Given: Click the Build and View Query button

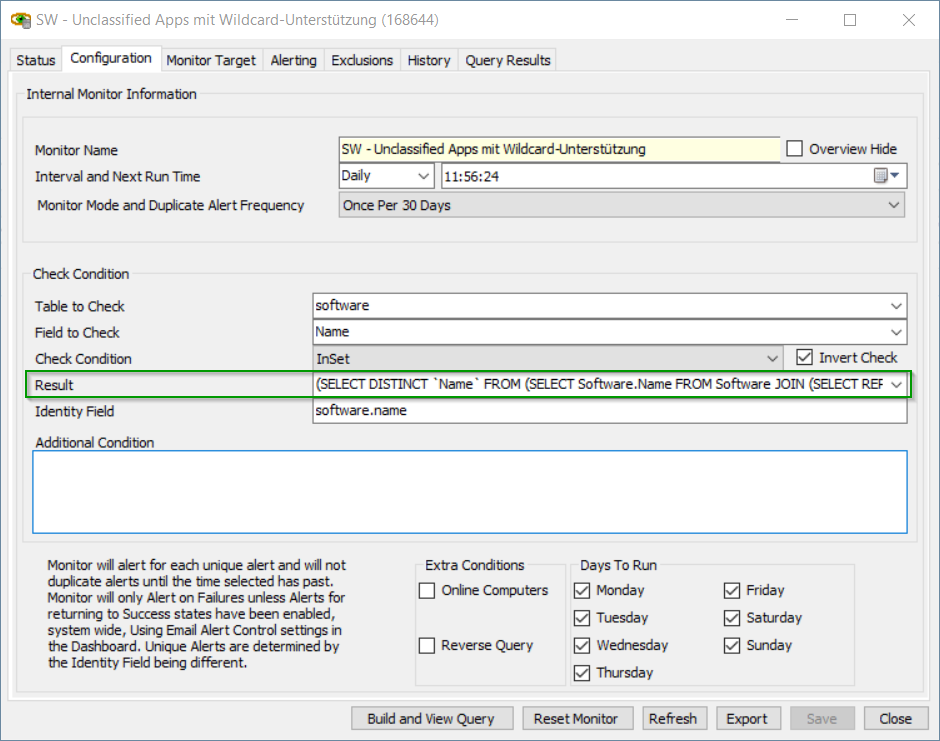Looking at the screenshot, I should [x=431, y=718].
